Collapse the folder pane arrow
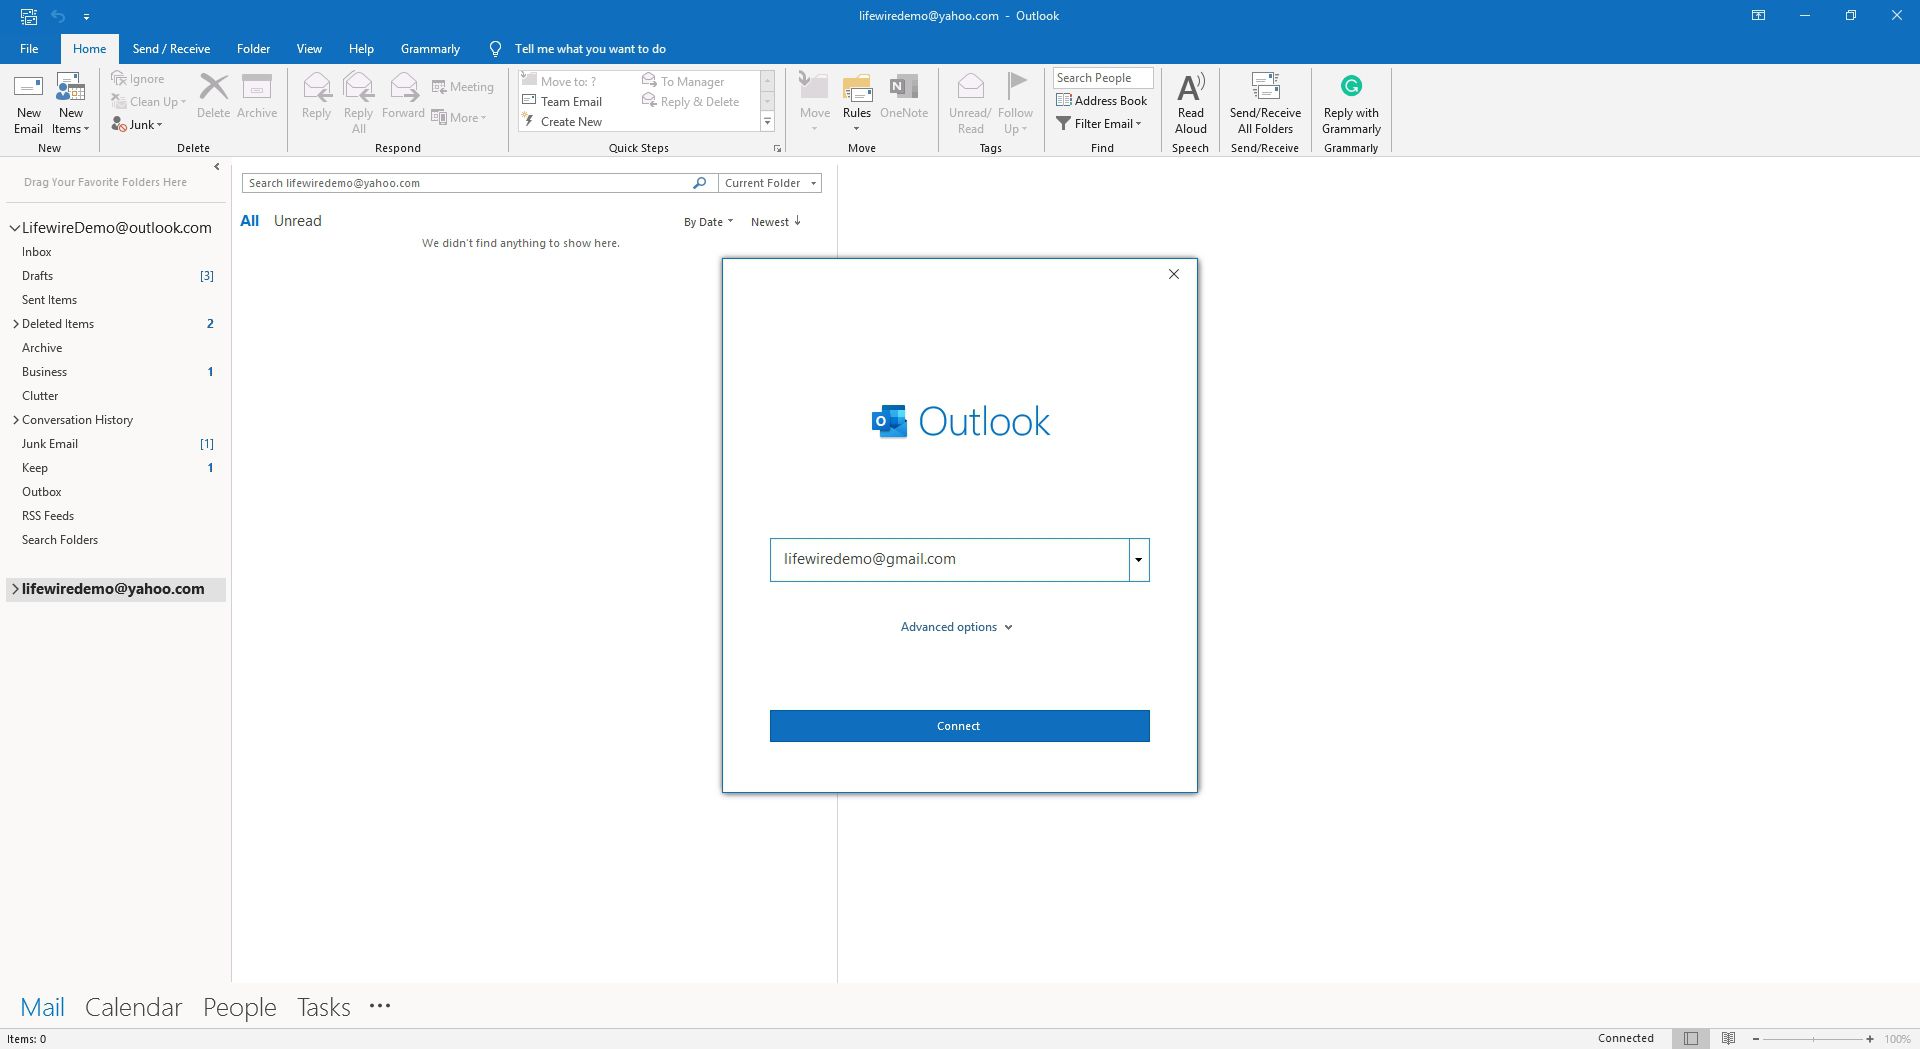This screenshot has height=1049, width=1920. click(x=217, y=167)
